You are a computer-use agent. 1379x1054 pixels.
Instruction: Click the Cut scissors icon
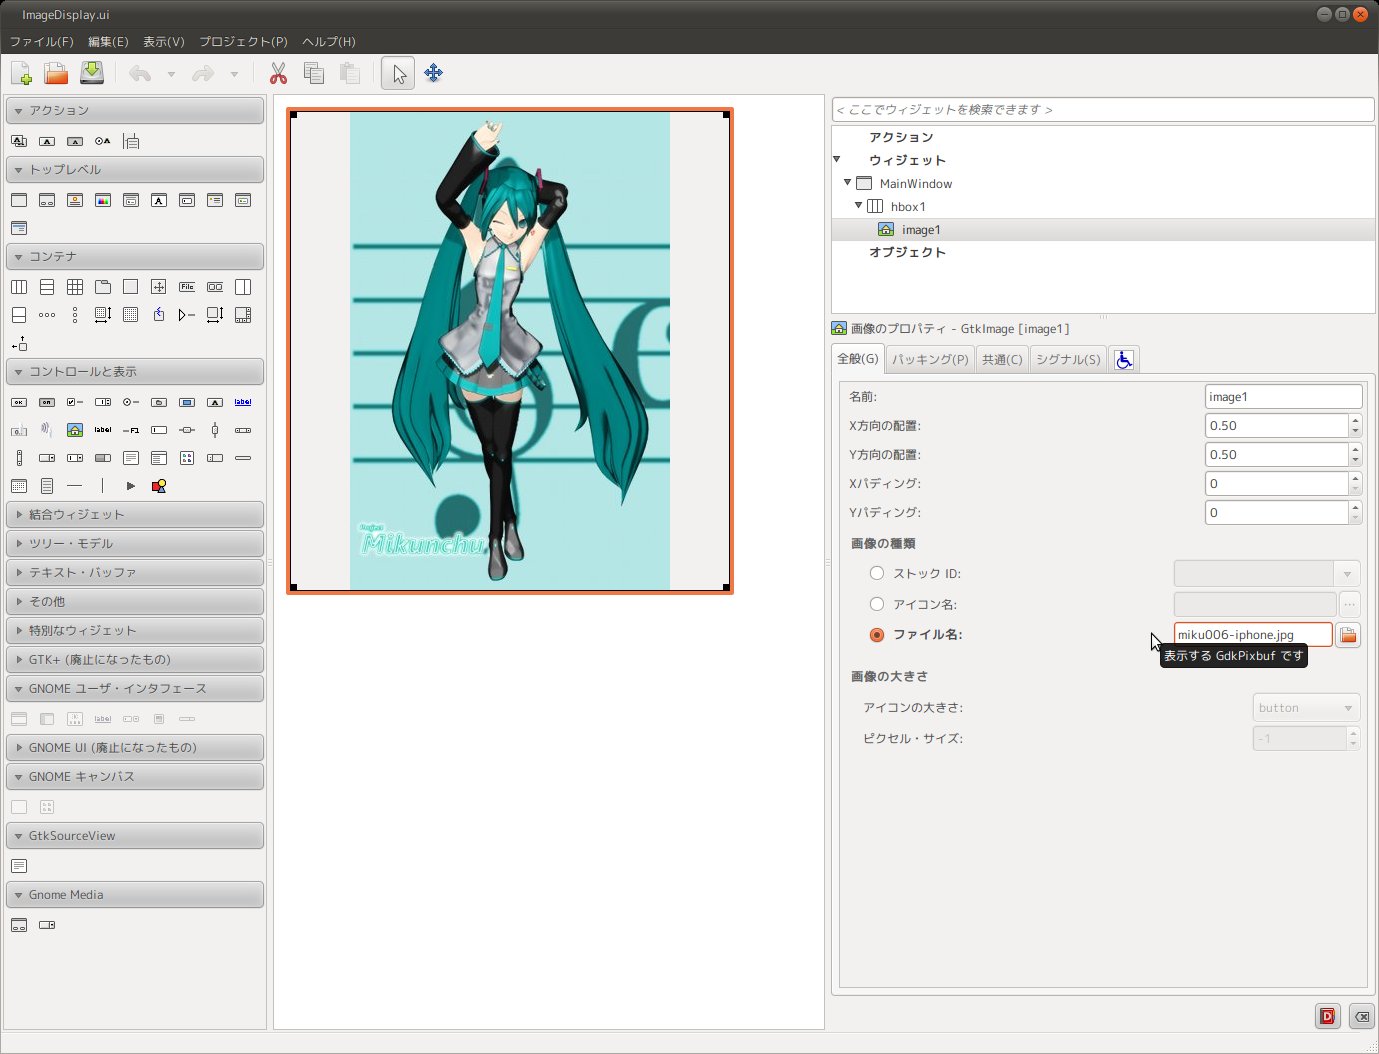pos(278,73)
